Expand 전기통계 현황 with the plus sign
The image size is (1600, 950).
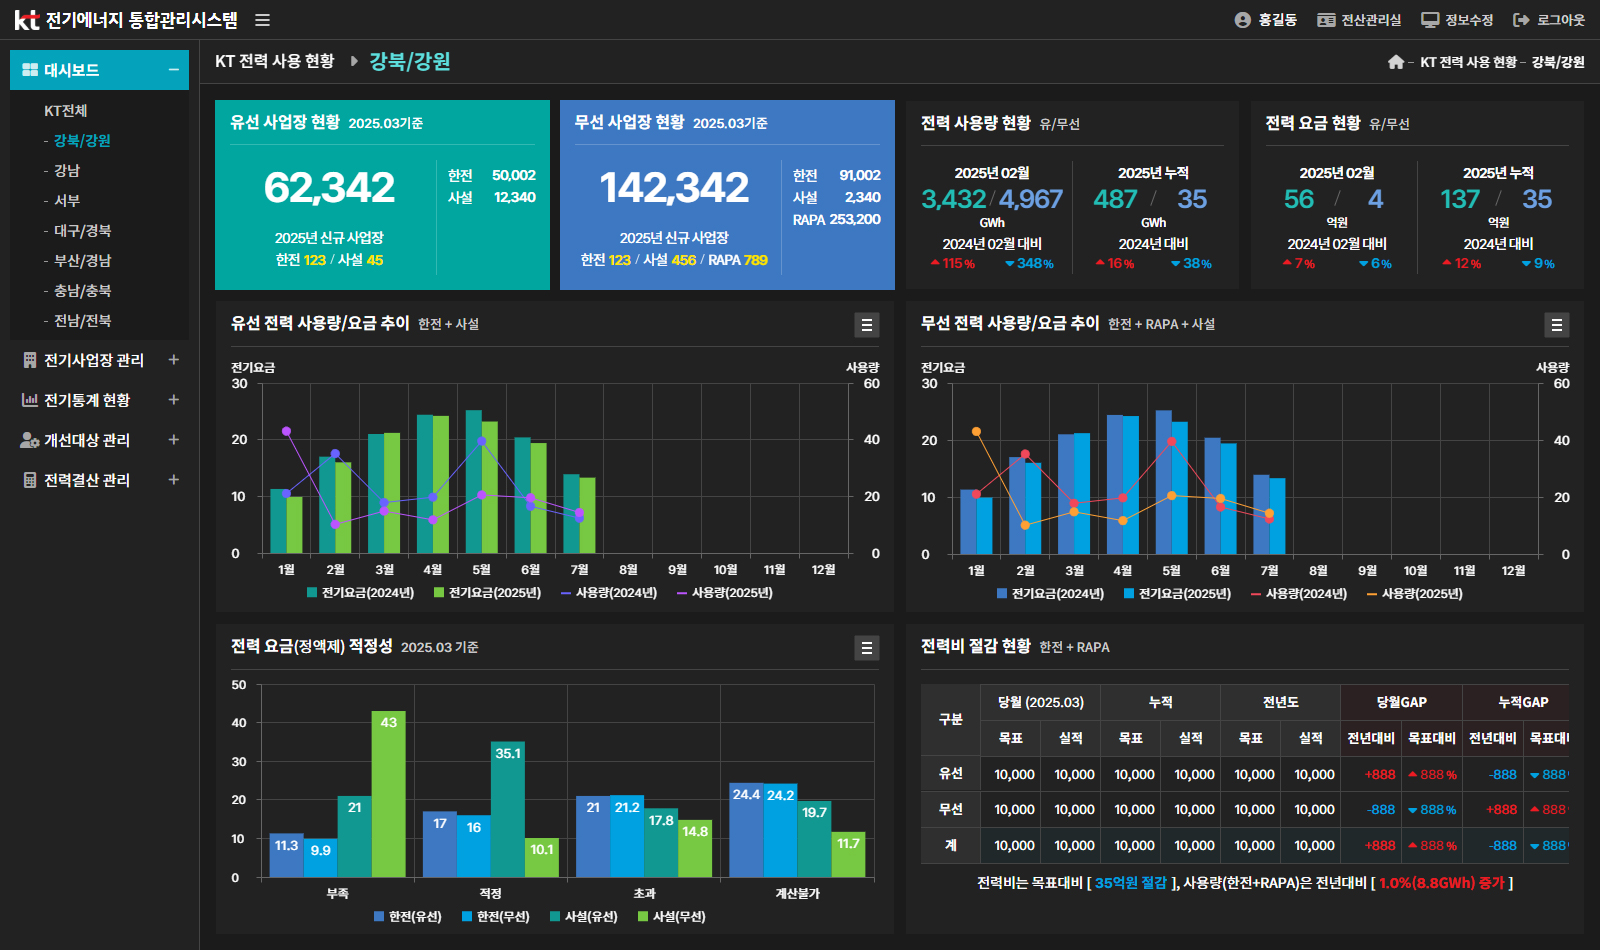coord(173,400)
